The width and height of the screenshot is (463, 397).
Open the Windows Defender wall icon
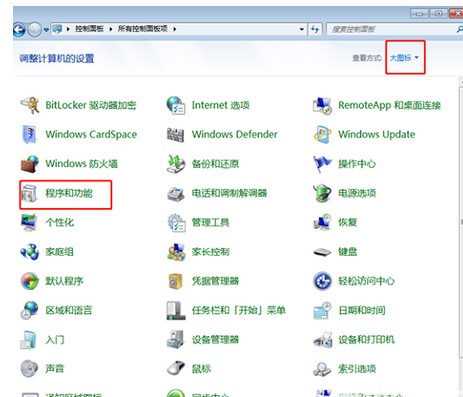pos(176,134)
